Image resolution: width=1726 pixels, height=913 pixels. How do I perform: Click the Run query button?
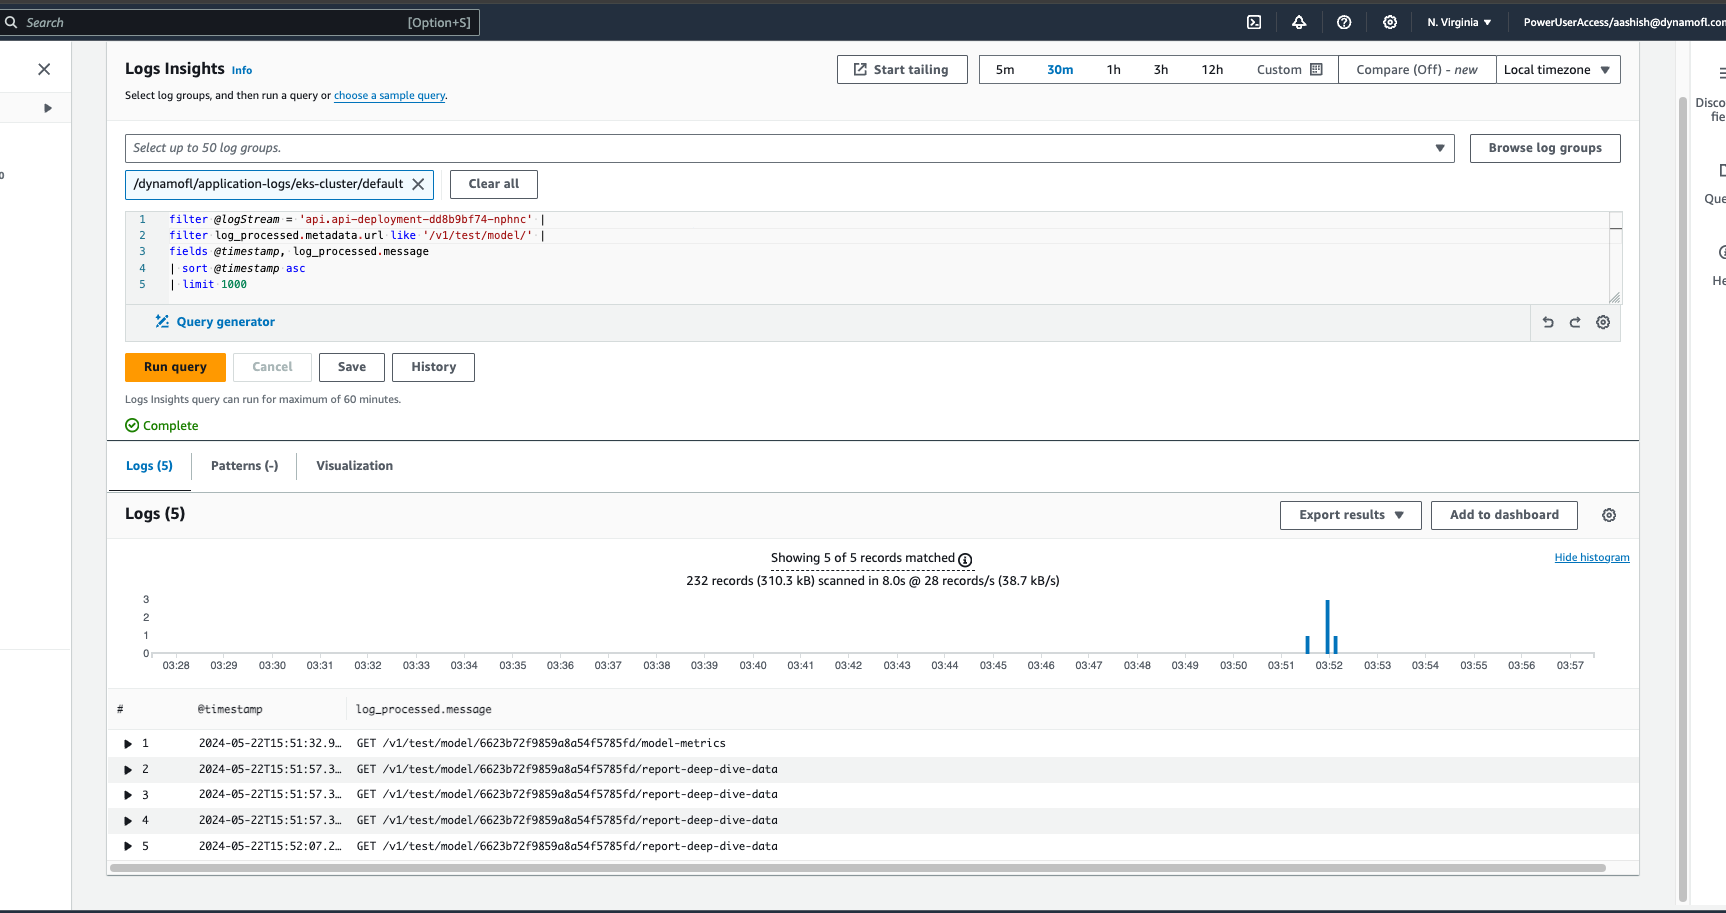click(175, 367)
